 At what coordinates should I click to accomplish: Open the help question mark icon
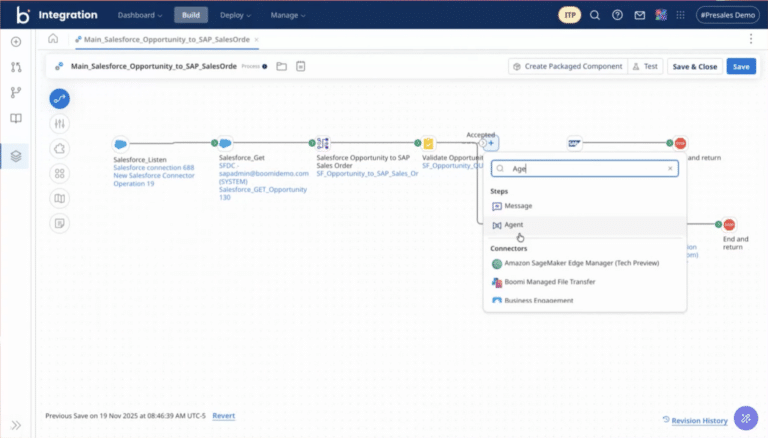point(617,15)
